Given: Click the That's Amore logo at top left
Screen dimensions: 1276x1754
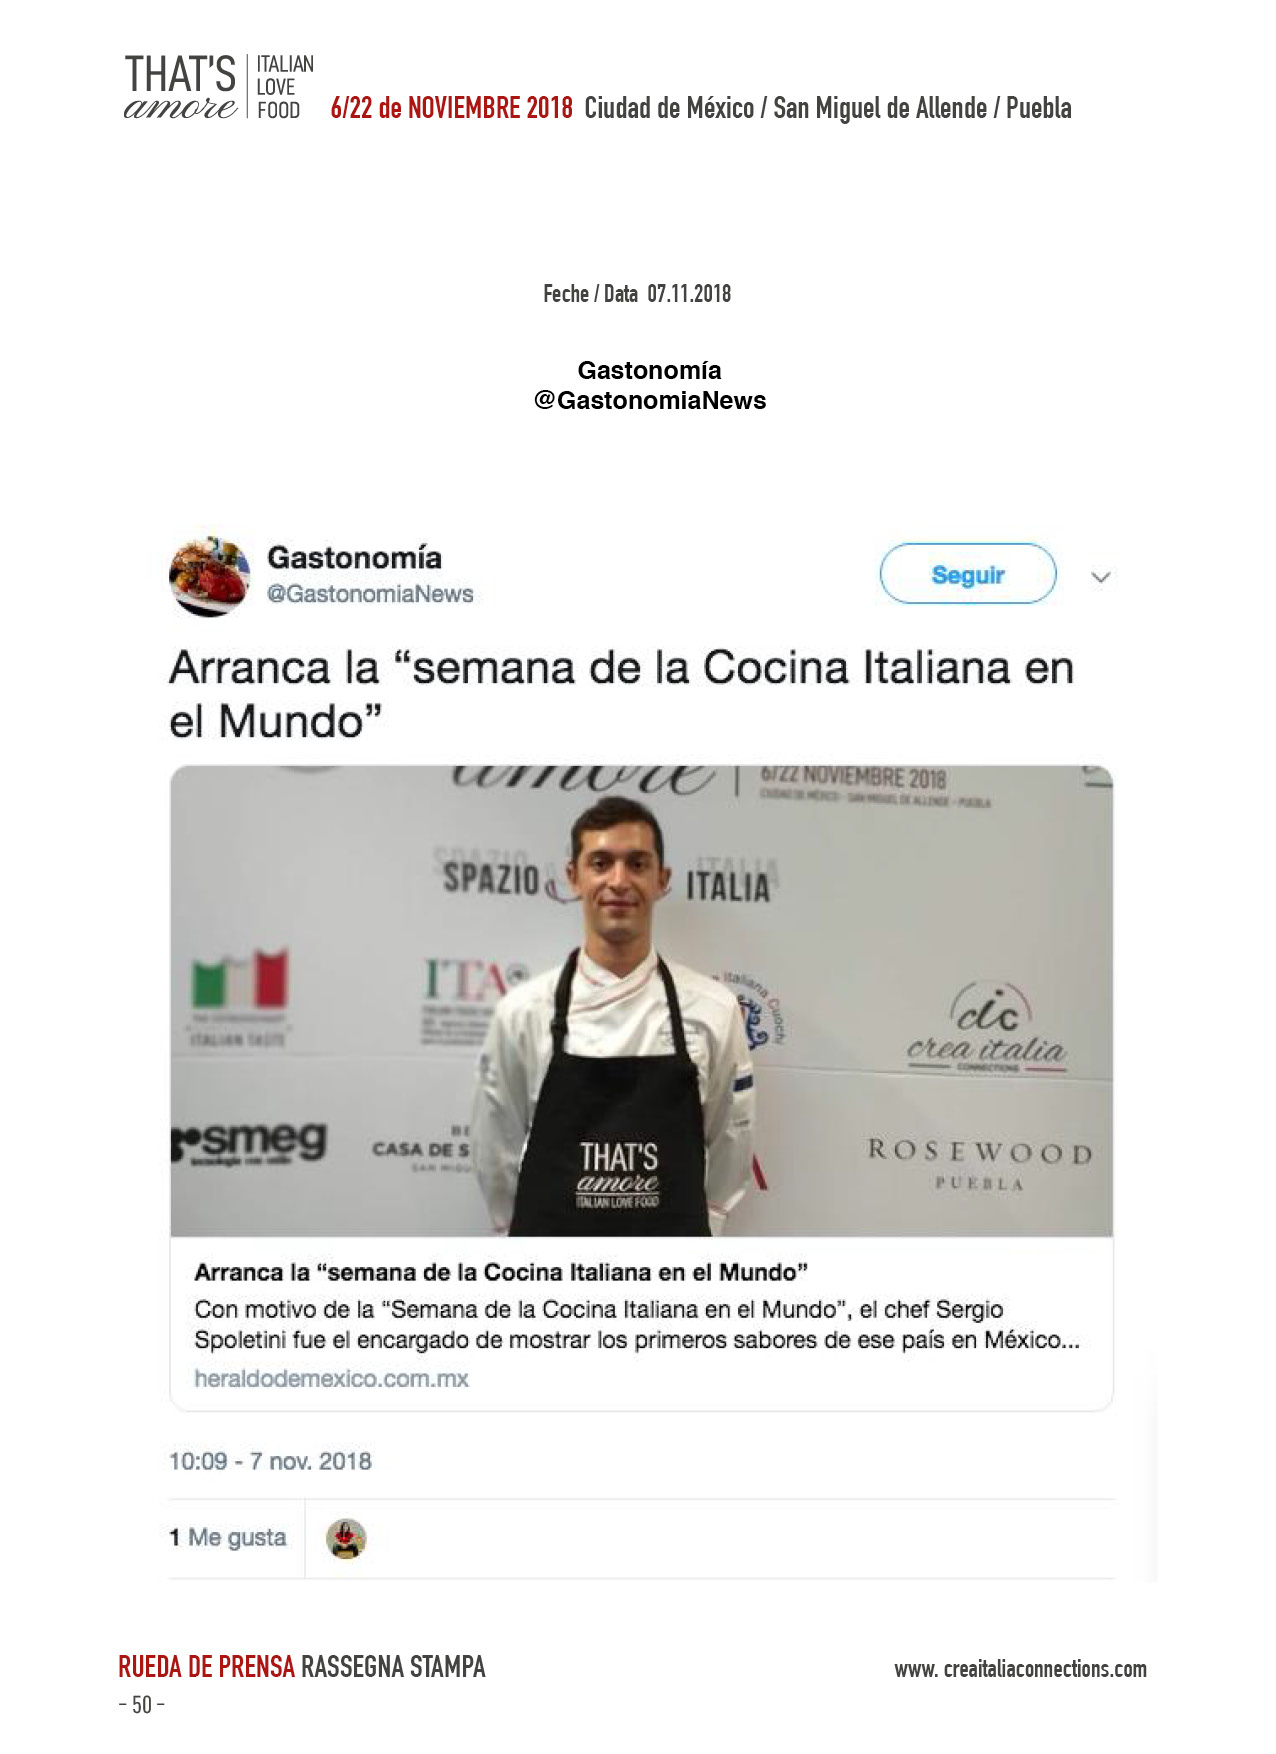Looking at the screenshot, I should (x=219, y=88).
